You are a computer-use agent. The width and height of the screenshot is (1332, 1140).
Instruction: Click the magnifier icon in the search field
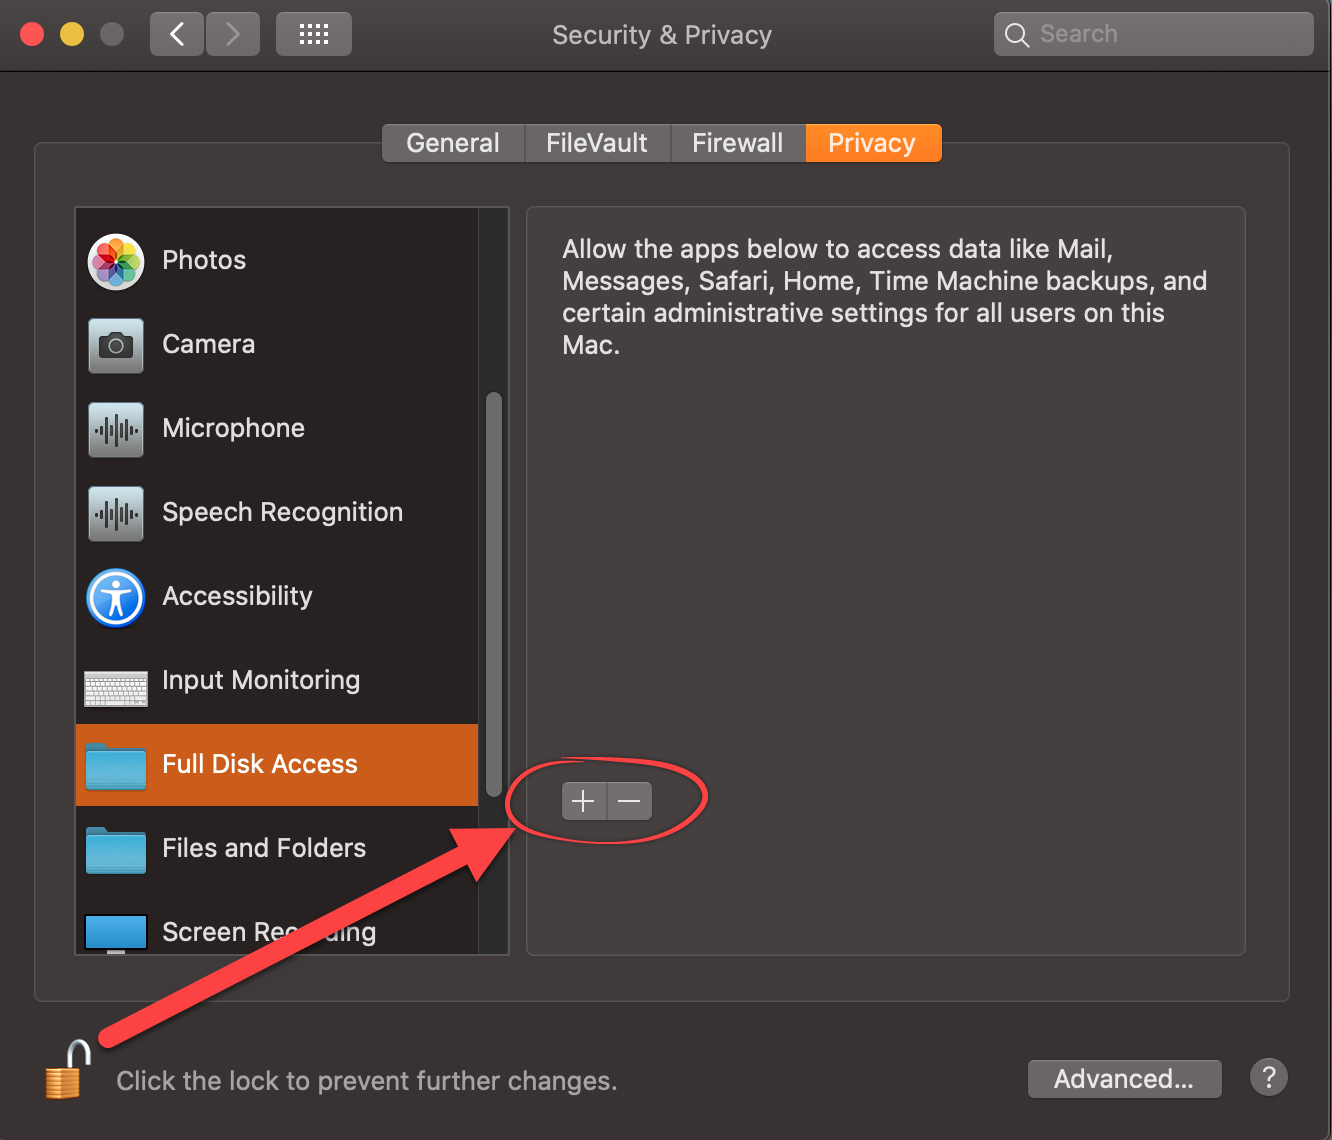[x=1017, y=35]
